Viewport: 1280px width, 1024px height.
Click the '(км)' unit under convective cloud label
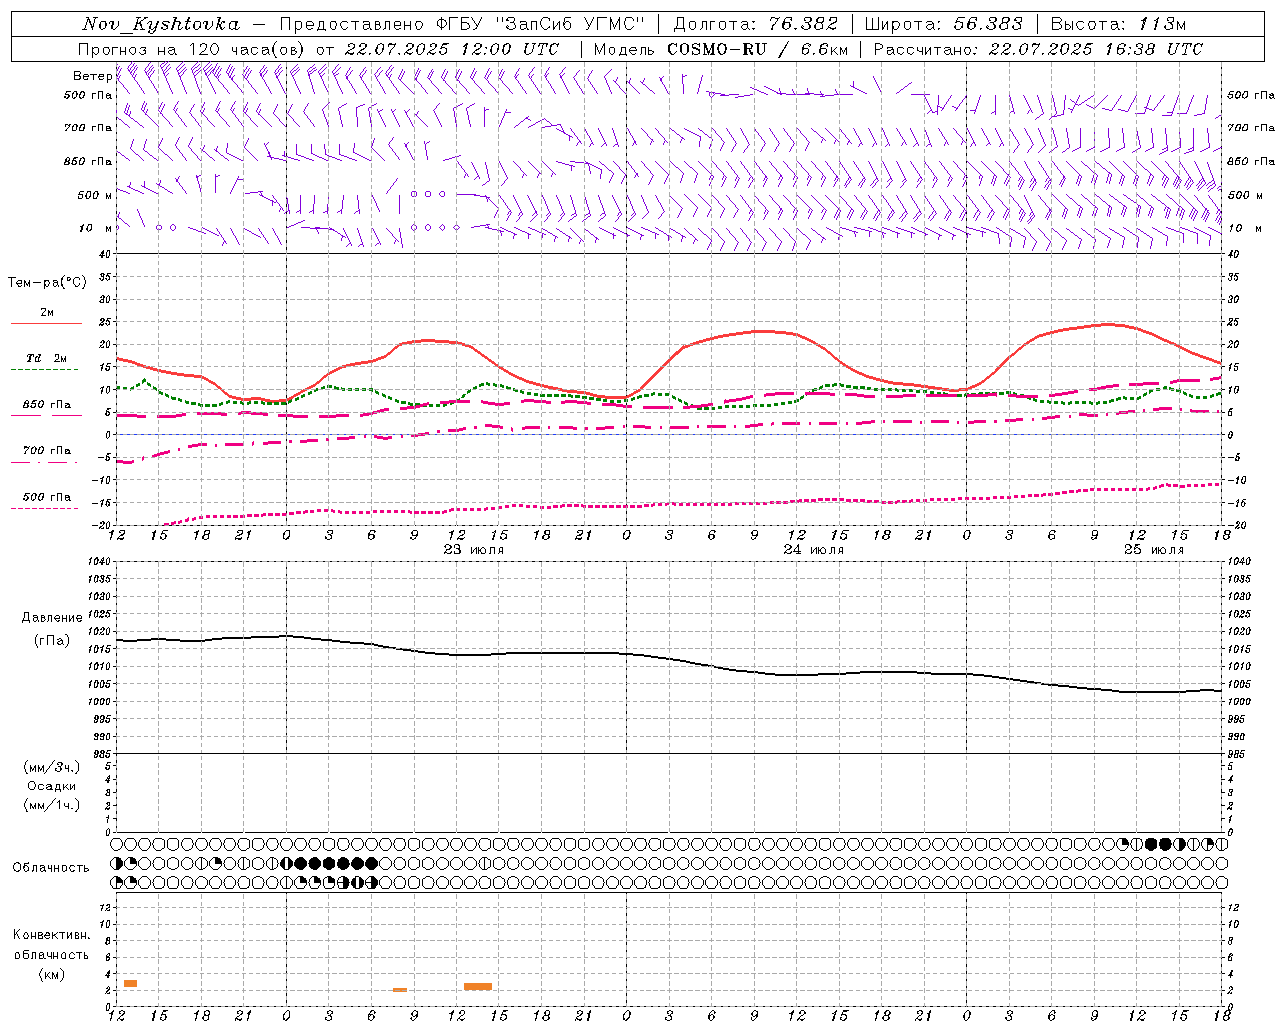[51, 974]
